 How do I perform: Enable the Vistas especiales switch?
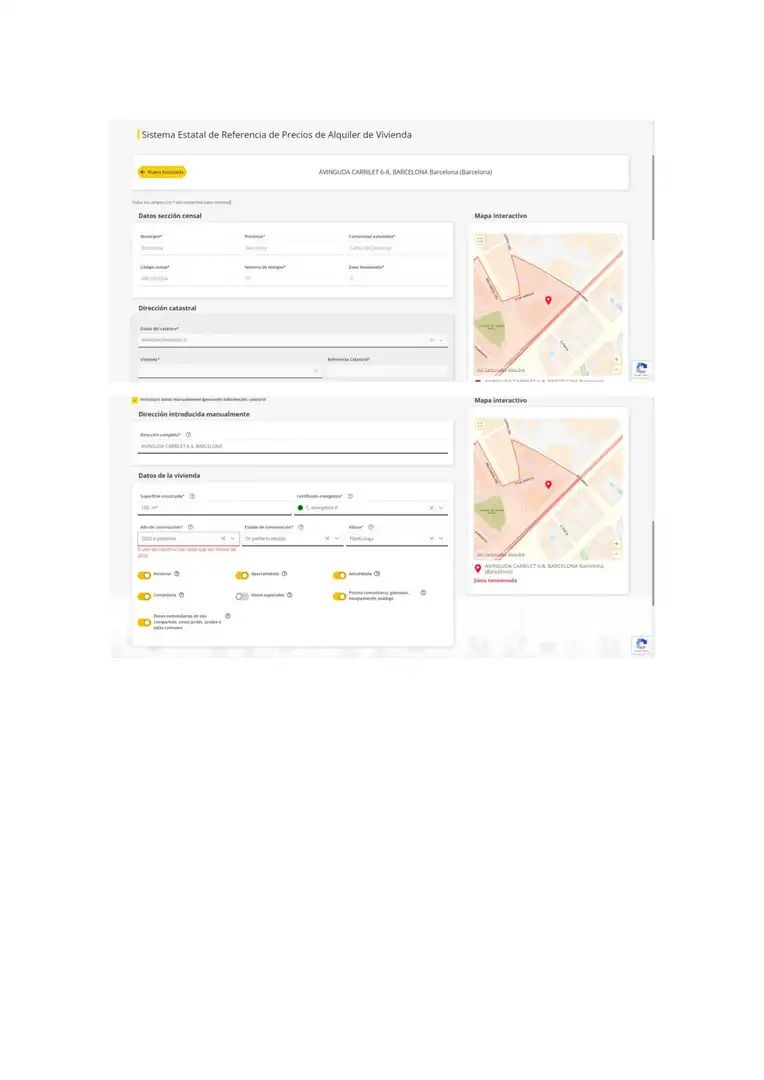242,596
